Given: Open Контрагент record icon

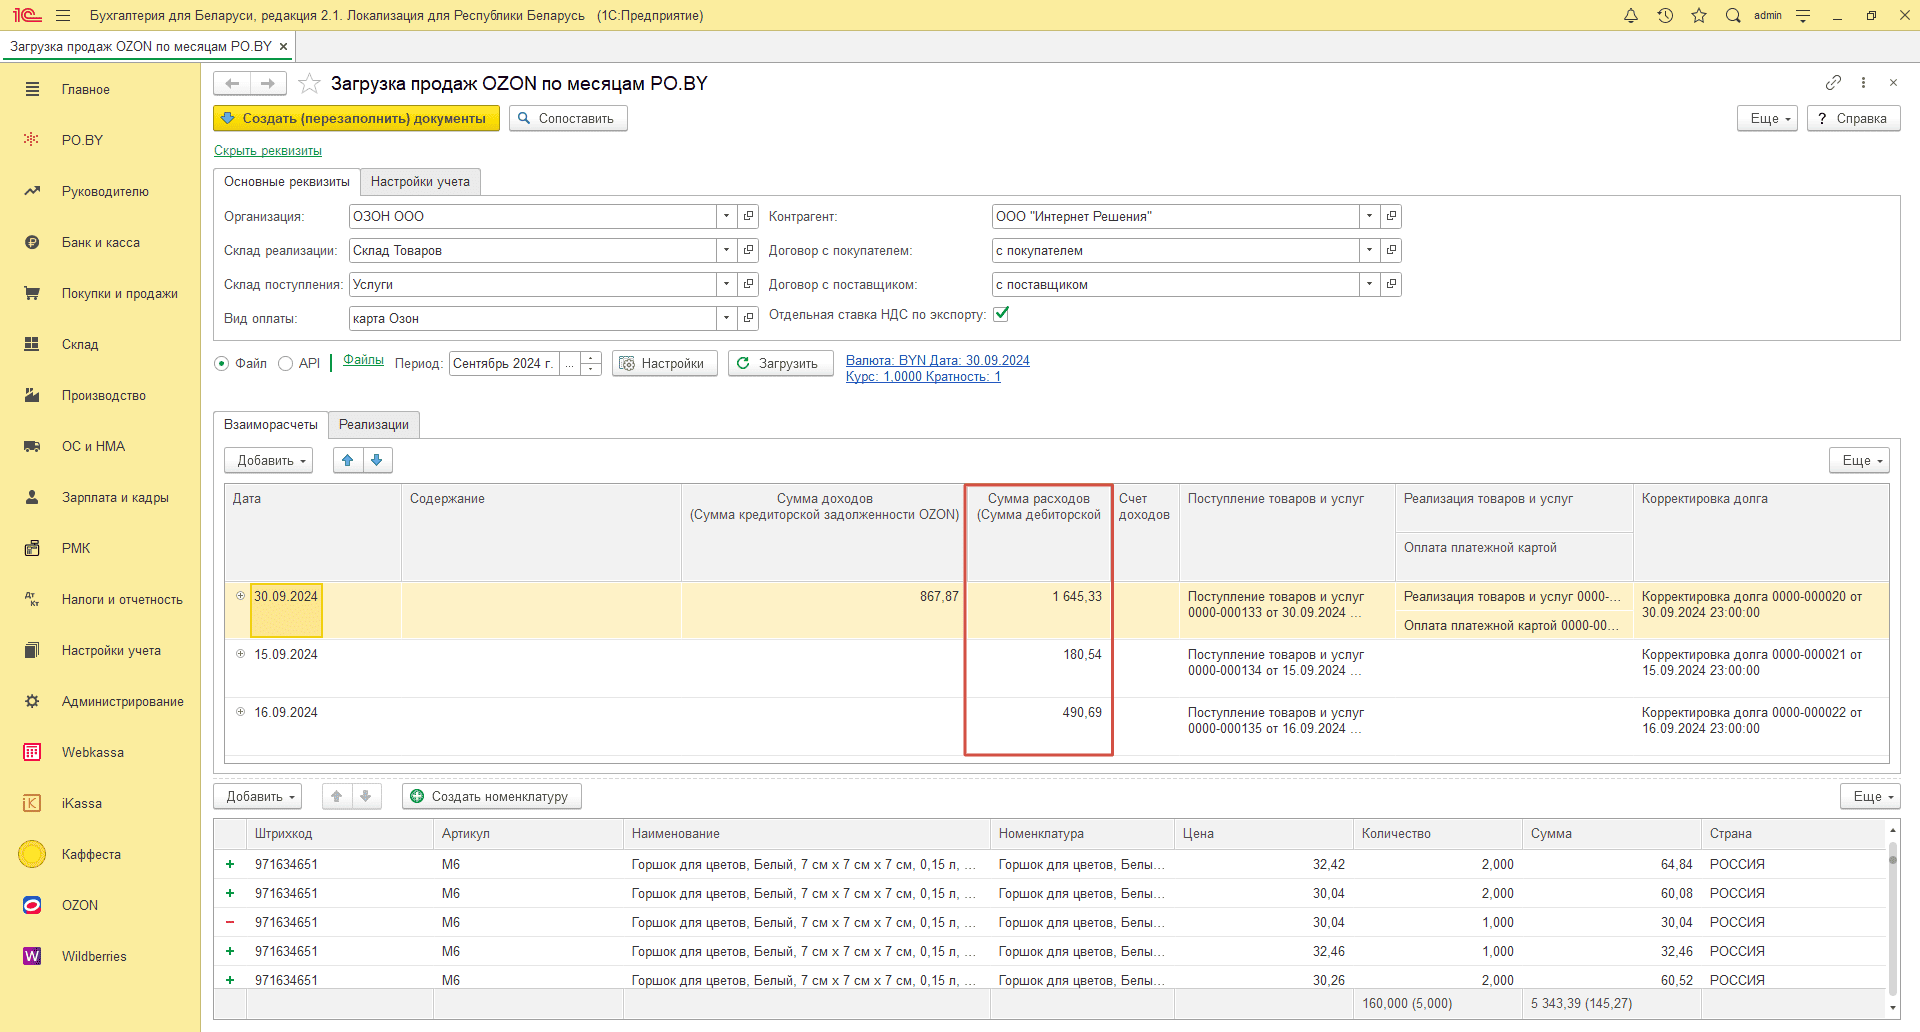Looking at the screenshot, I should tap(1391, 216).
